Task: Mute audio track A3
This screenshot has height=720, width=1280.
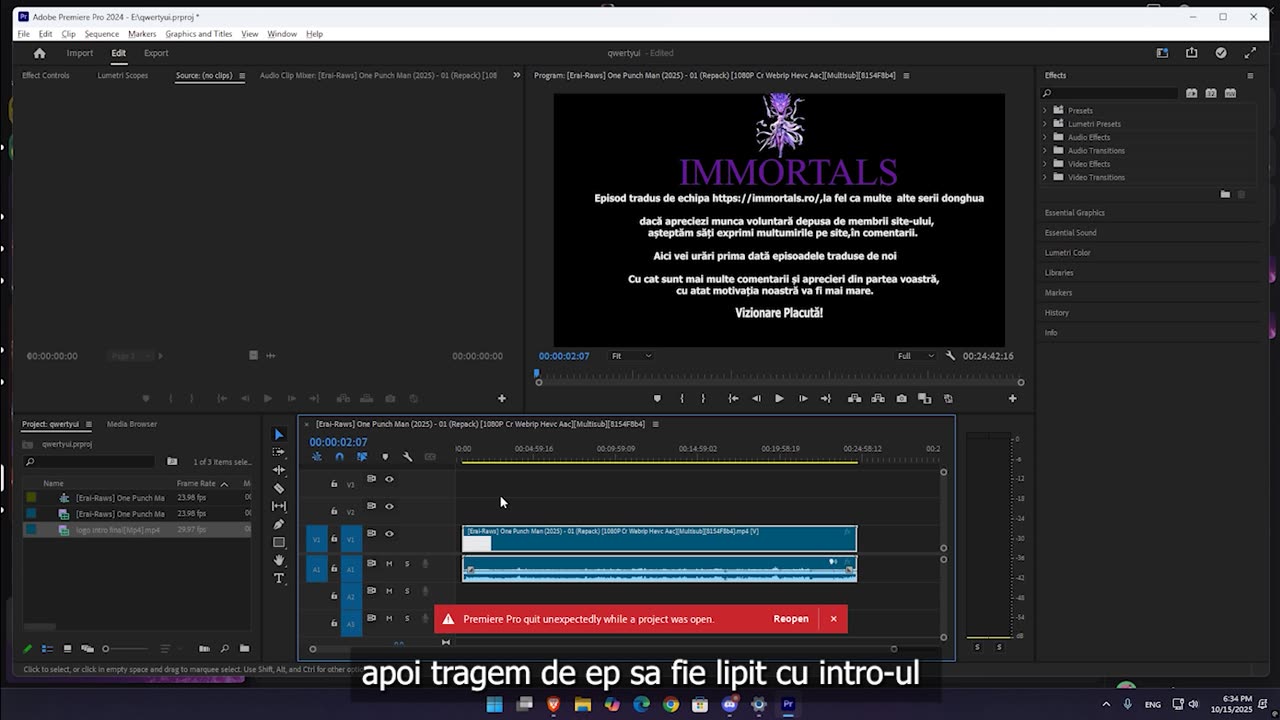Action: [x=389, y=618]
